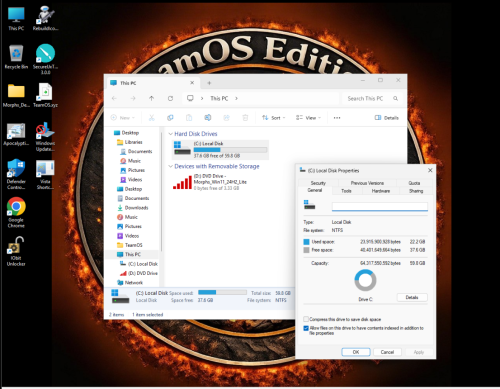Close the This PC explorer tab
Viewport: 500px width, 389px height.
tap(192, 83)
